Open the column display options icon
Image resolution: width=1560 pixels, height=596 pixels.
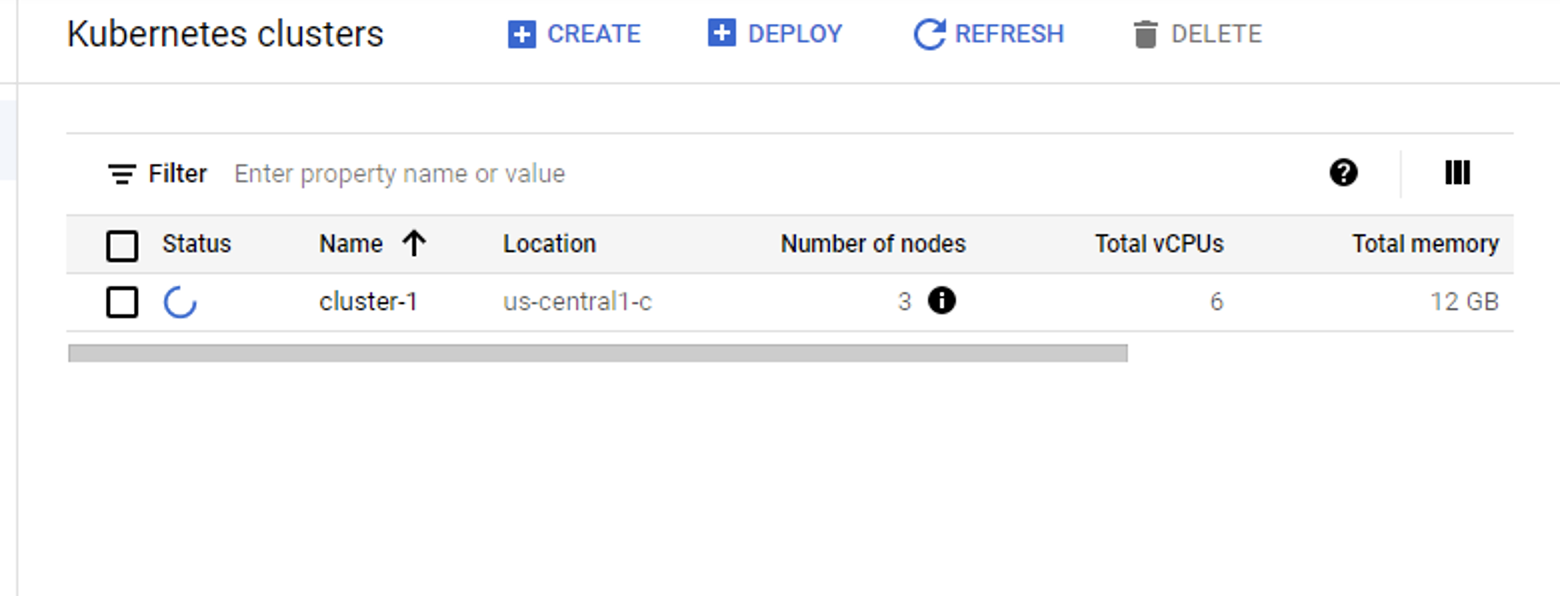pyautogui.click(x=1457, y=173)
